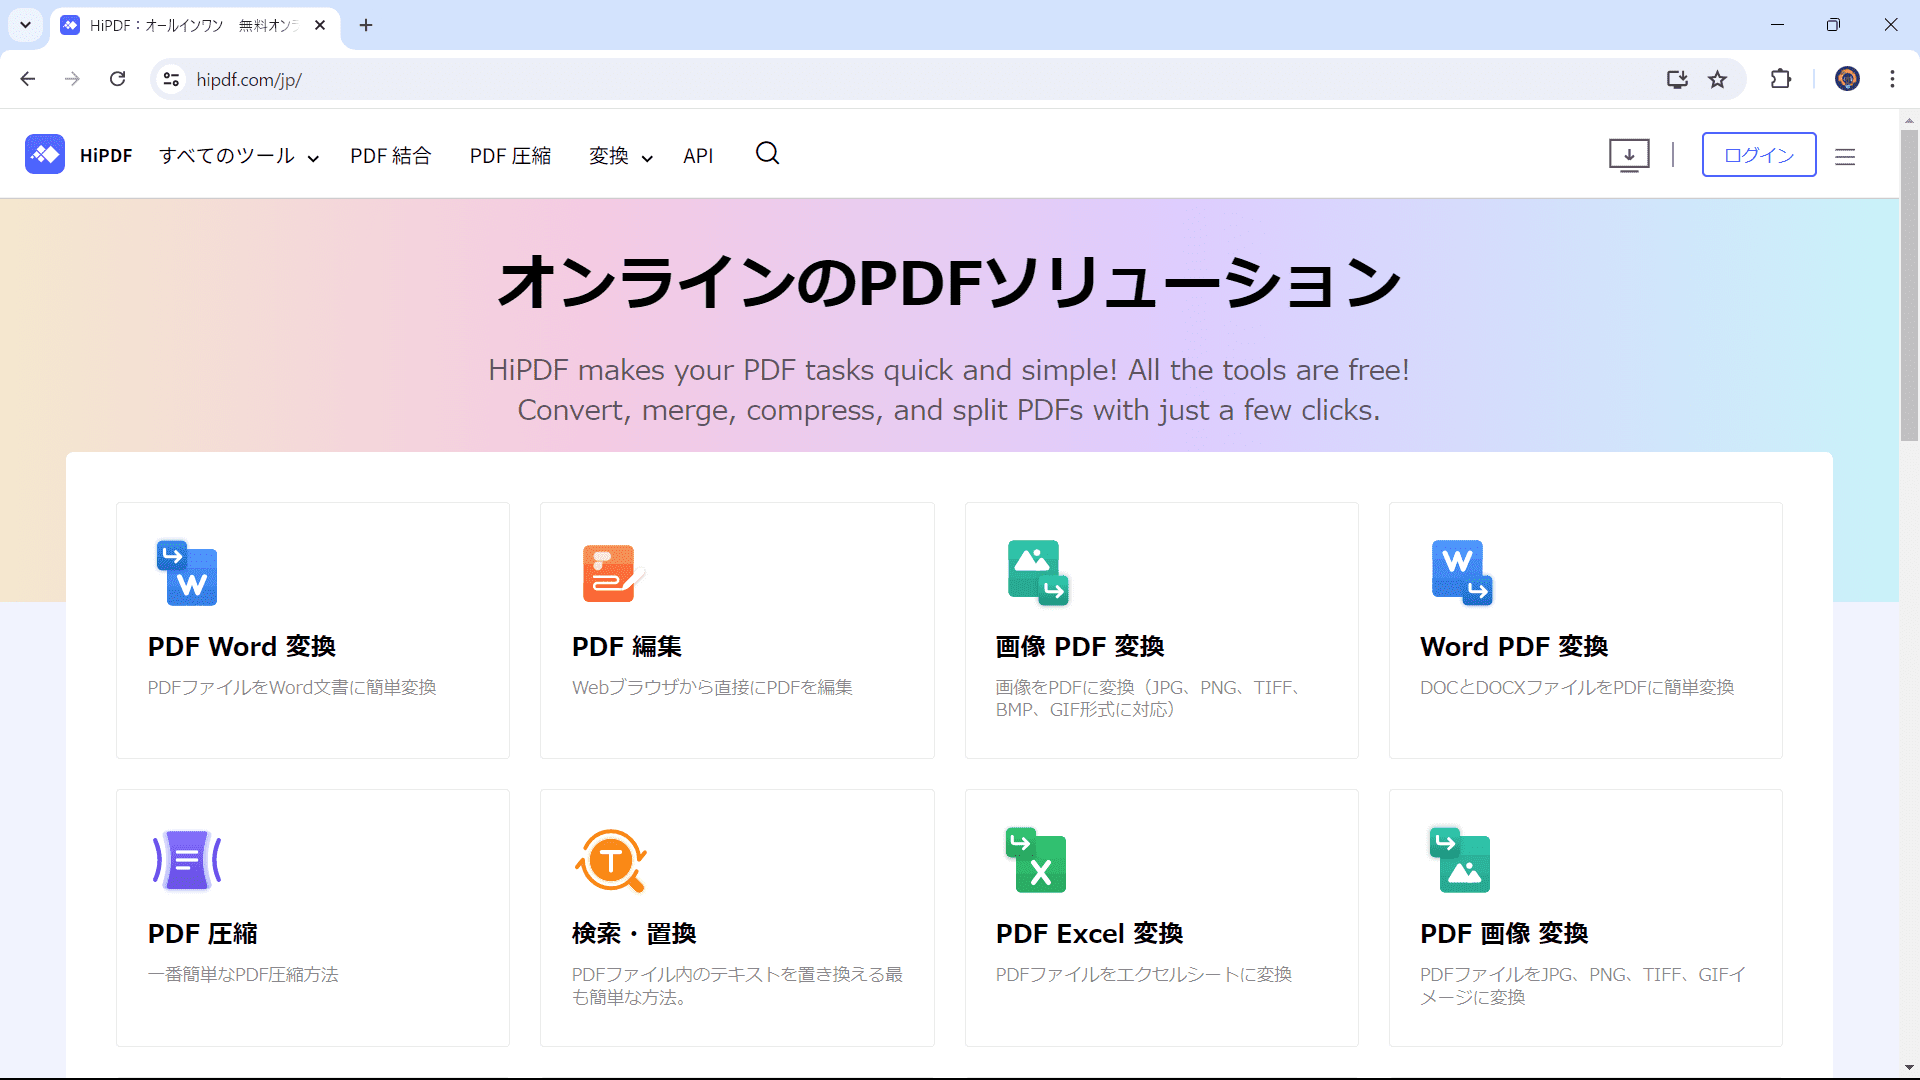
Task: Click the HiPDF logo icon
Action: [x=45, y=154]
